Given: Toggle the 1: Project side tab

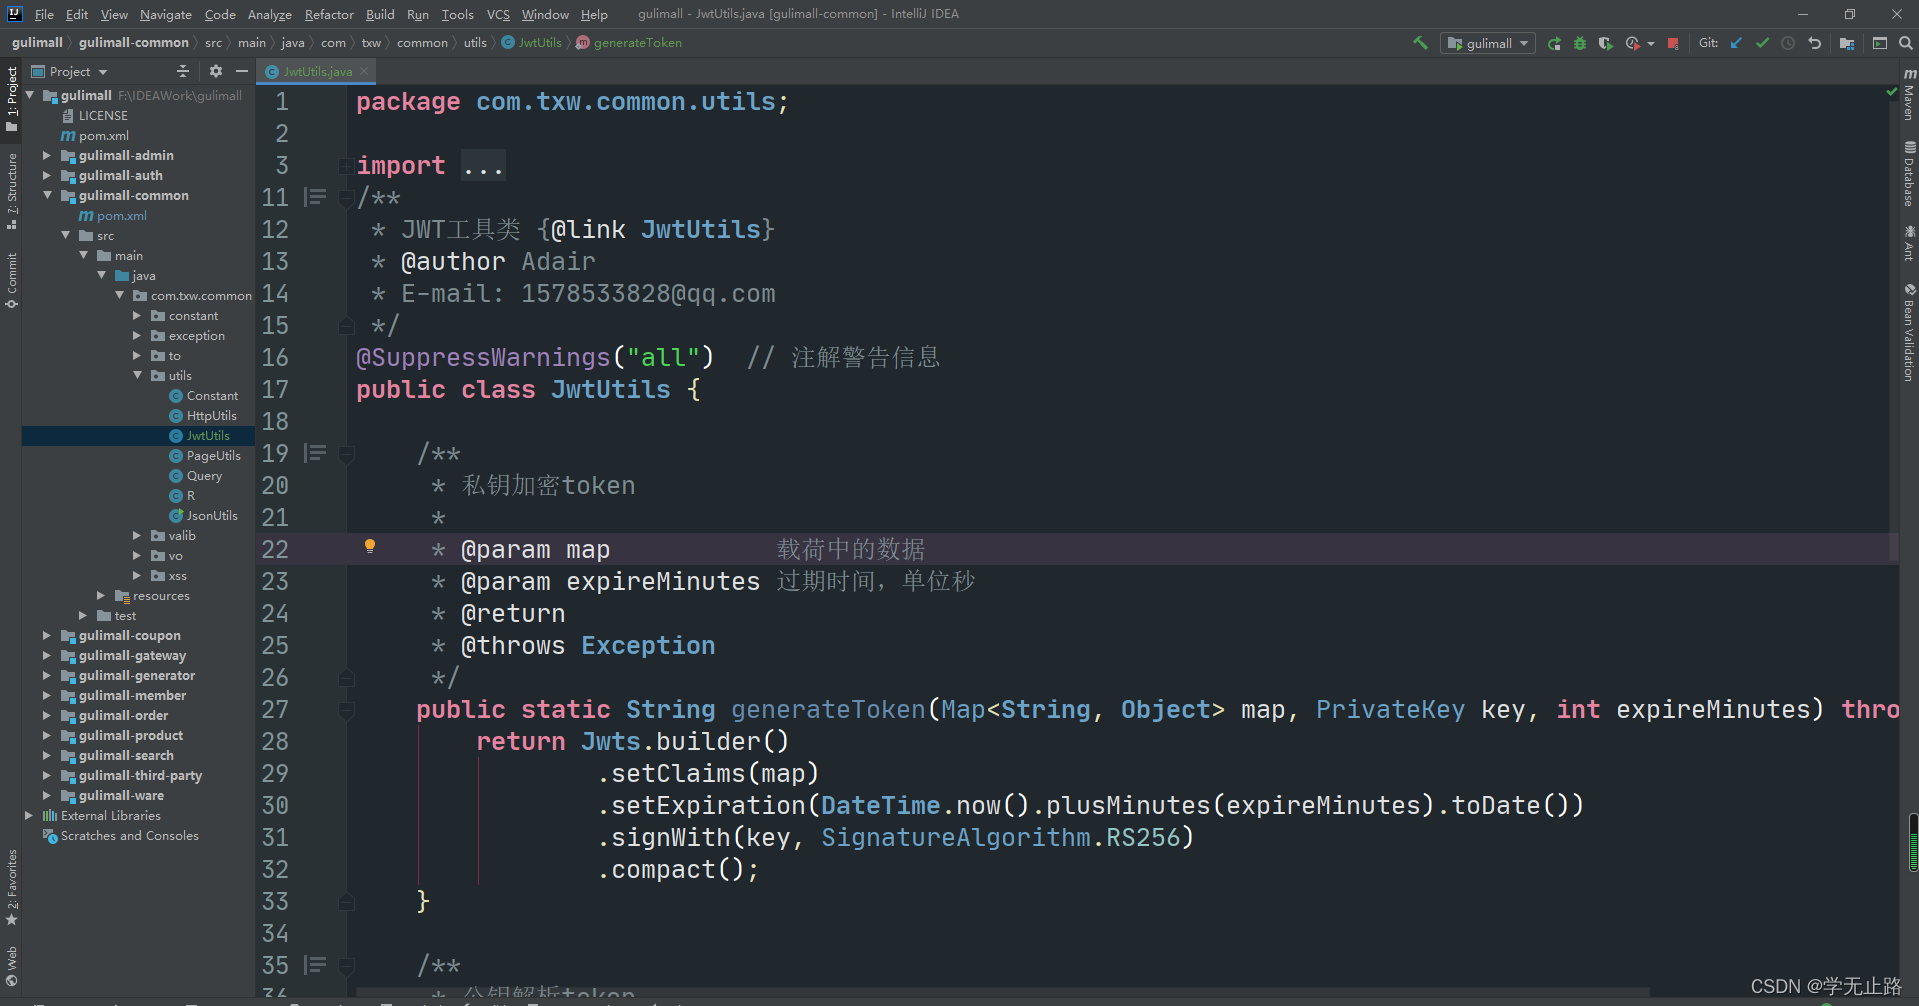Looking at the screenshot, I should [x=12, y=98].
